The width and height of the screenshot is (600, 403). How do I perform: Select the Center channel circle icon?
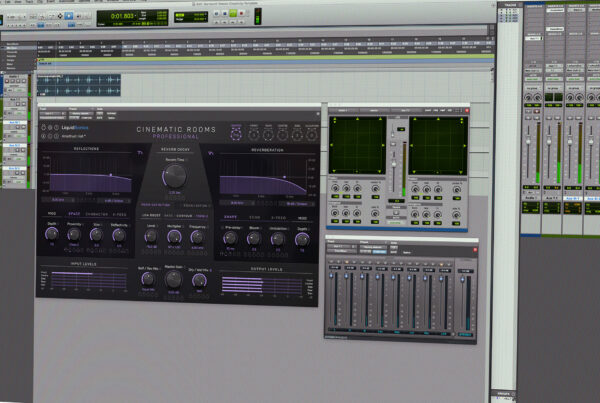(282, 135)
